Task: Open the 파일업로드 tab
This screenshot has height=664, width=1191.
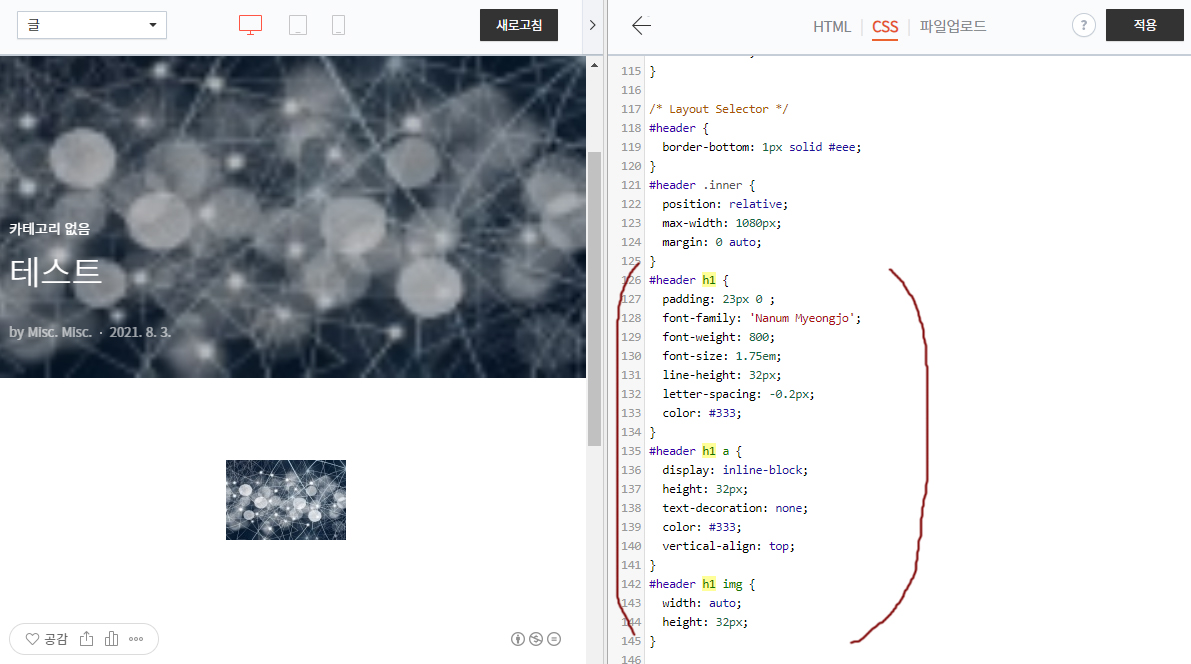Action: pos(952,27)
